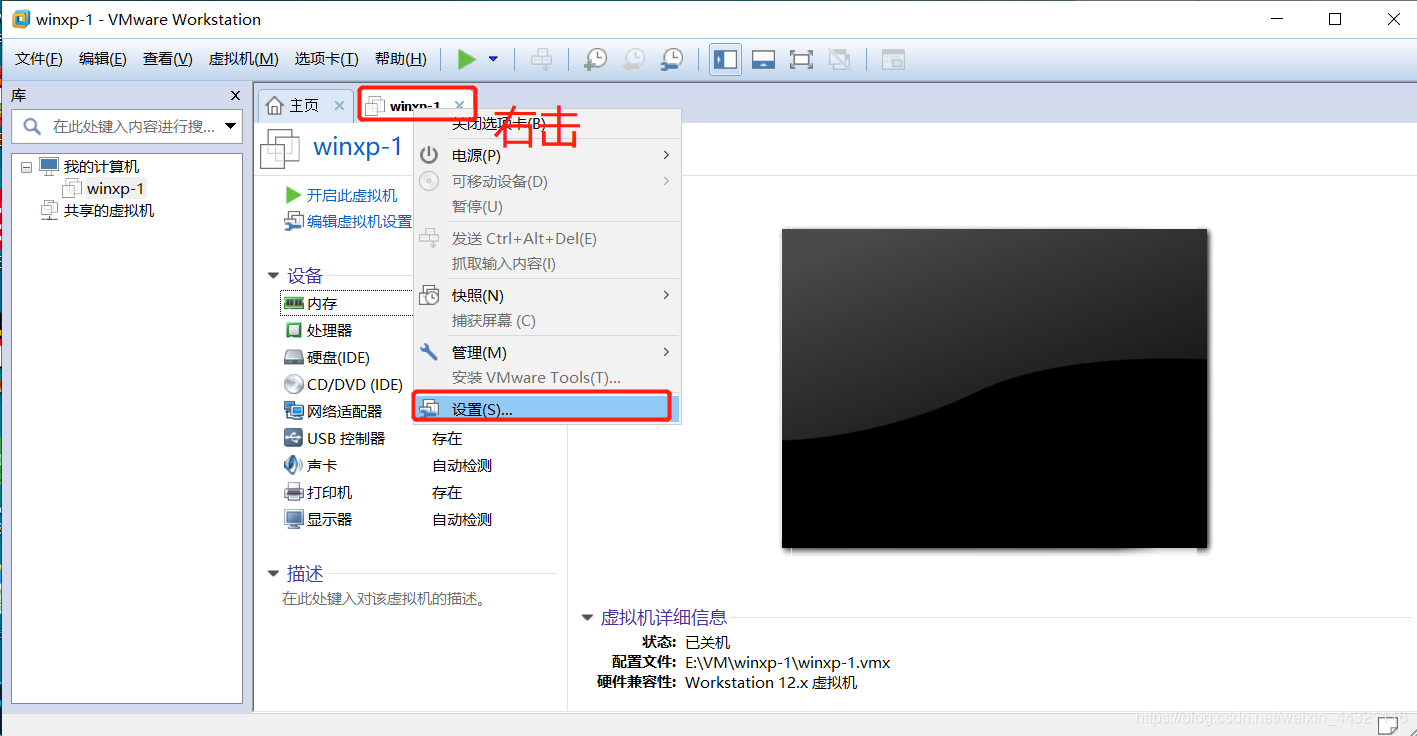Collapse the 虚拟机详细信息 section
Viewport: 1417px width, 736px height.
(587, 618)
